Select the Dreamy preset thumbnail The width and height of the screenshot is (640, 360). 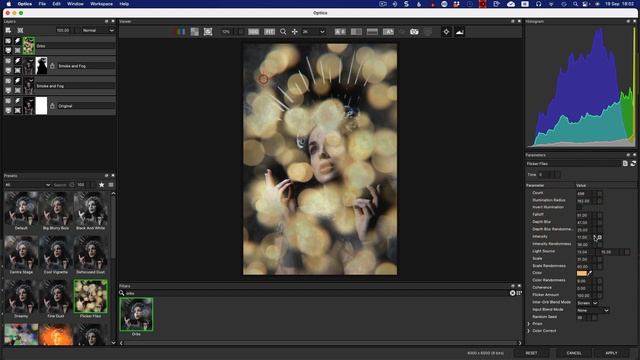pyautogui.click(x=21, y=297)
